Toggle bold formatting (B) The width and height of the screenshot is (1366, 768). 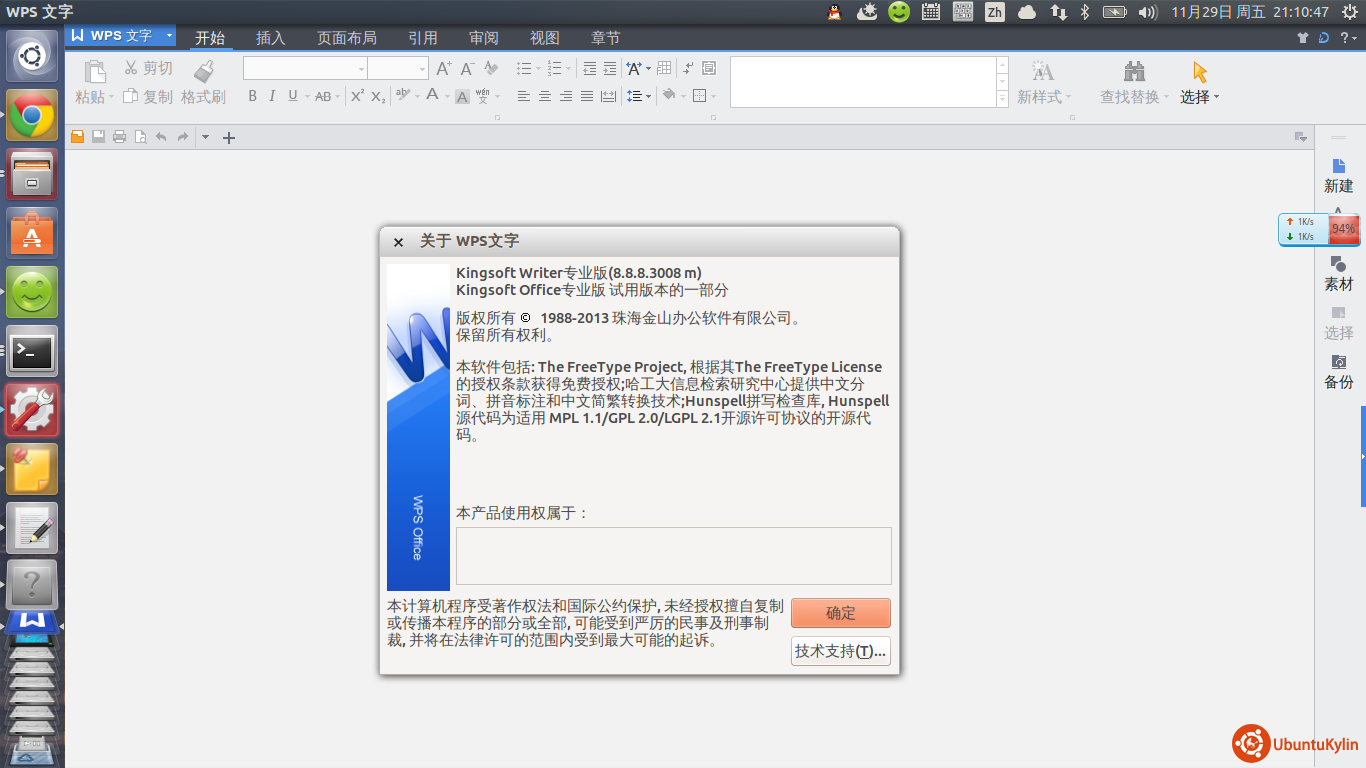pos(252,97)
